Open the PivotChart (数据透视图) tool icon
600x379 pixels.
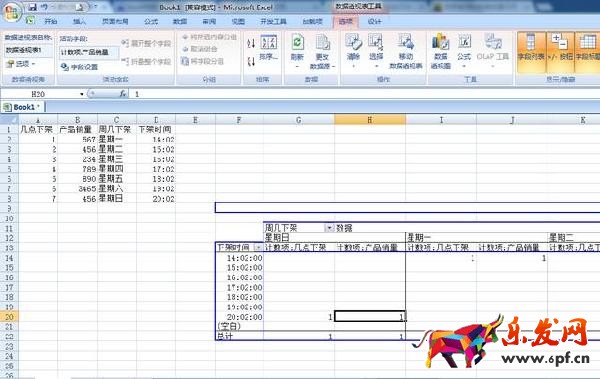tap(440, 51)
